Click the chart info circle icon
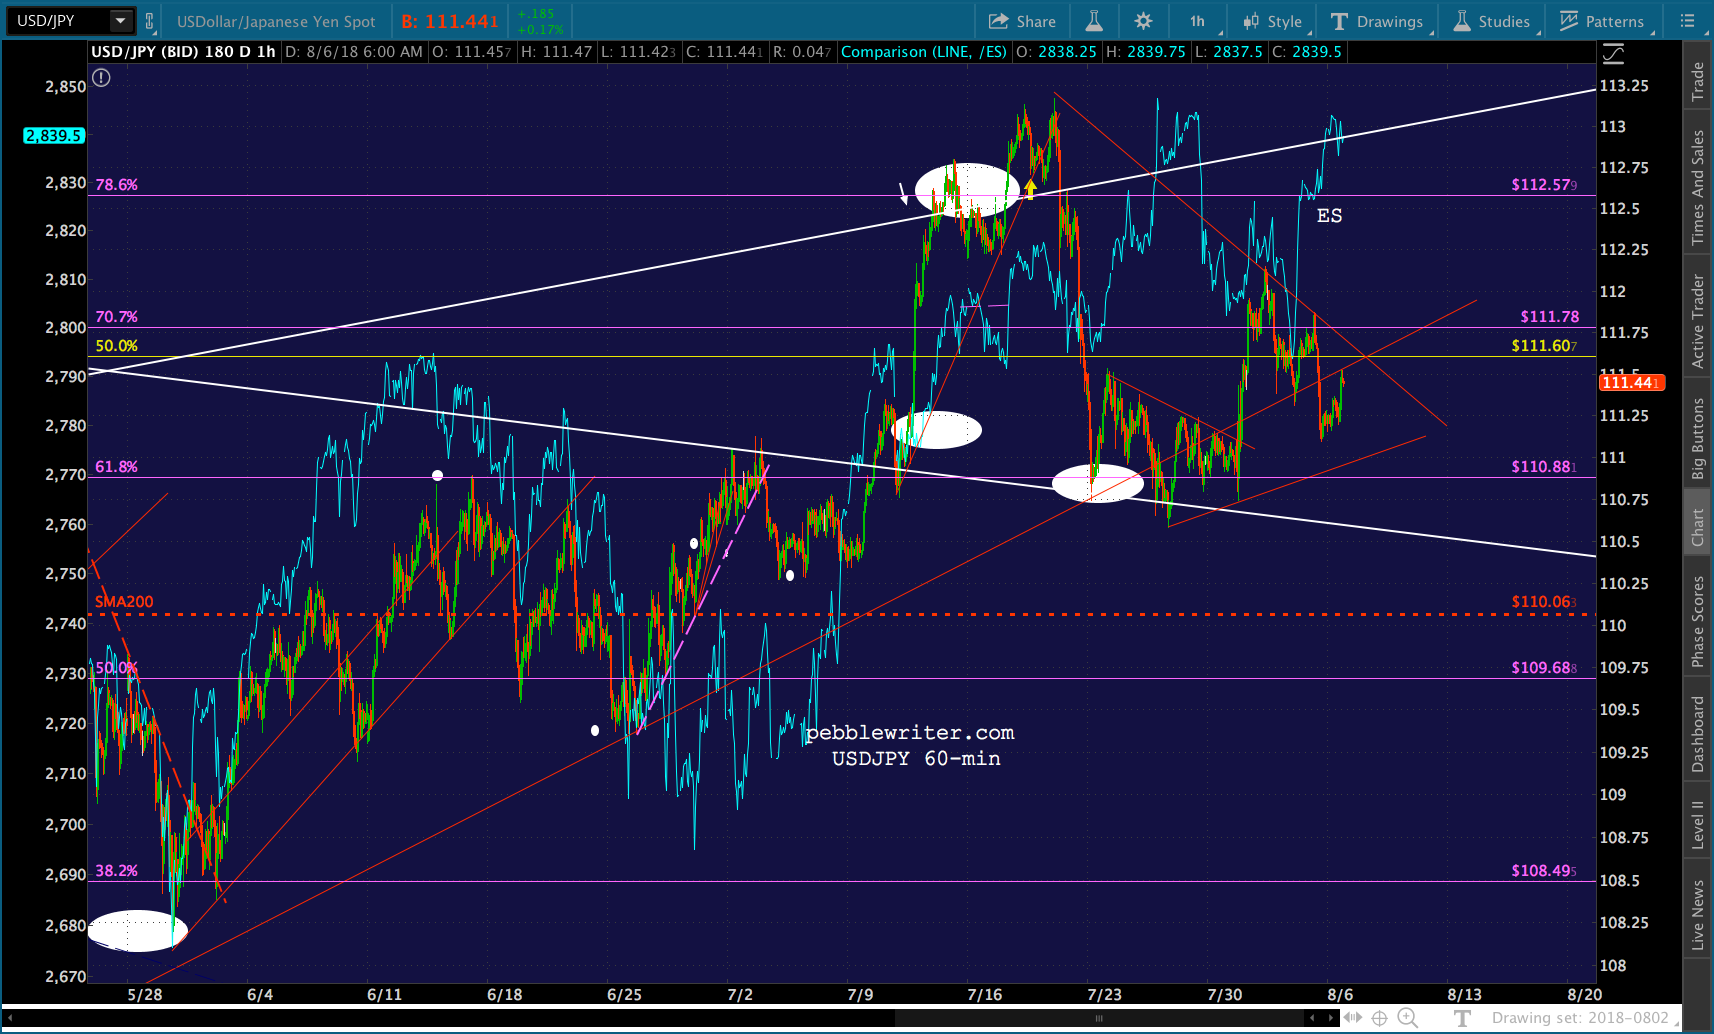The image size is (1714, 1034). 101,77
